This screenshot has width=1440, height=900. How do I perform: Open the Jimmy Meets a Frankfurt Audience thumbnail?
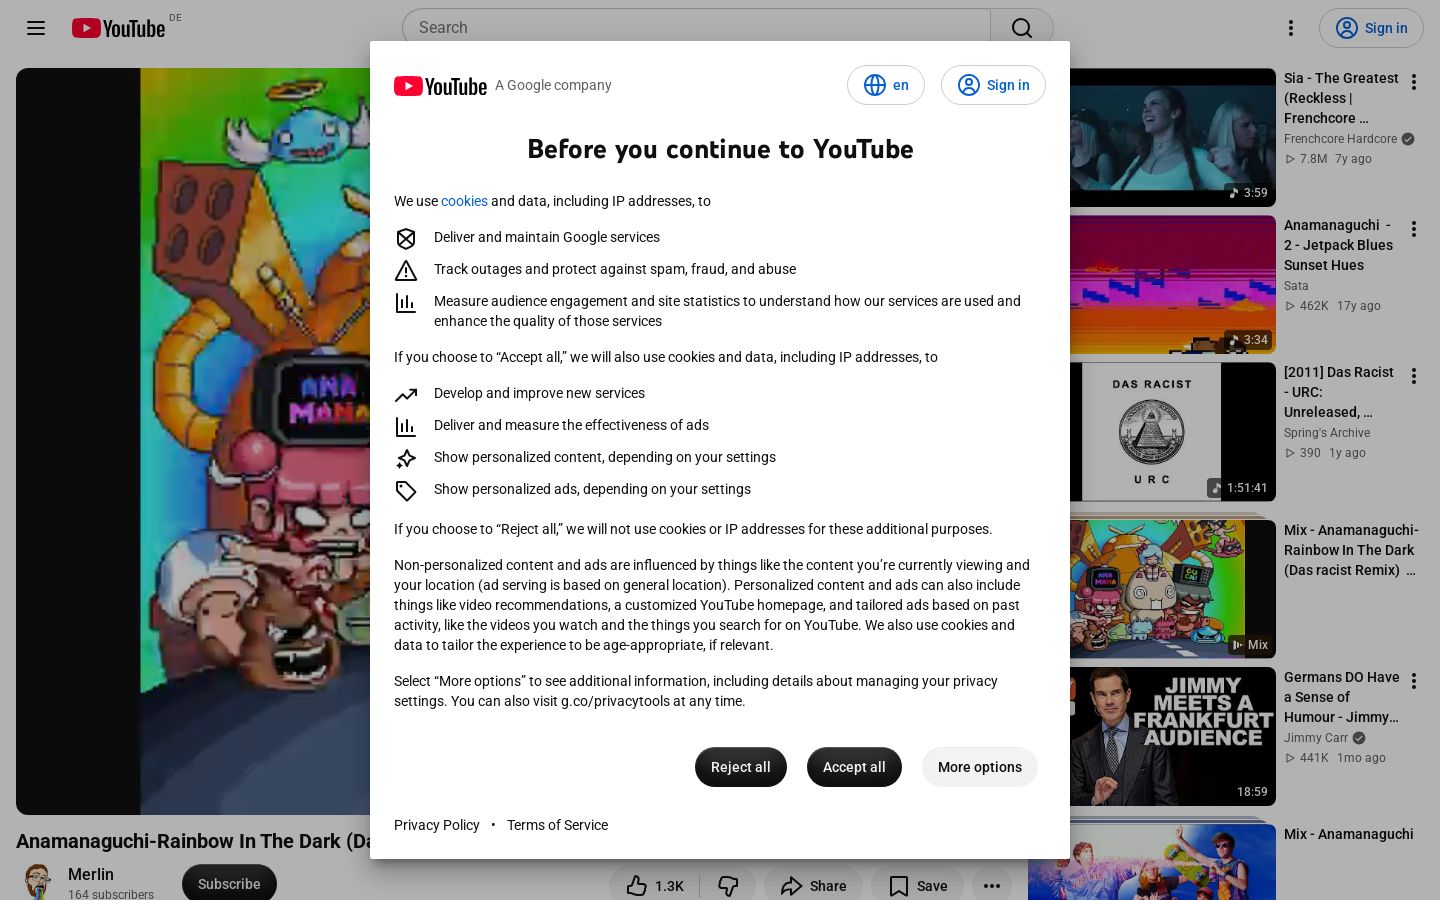pos(1173,736)
